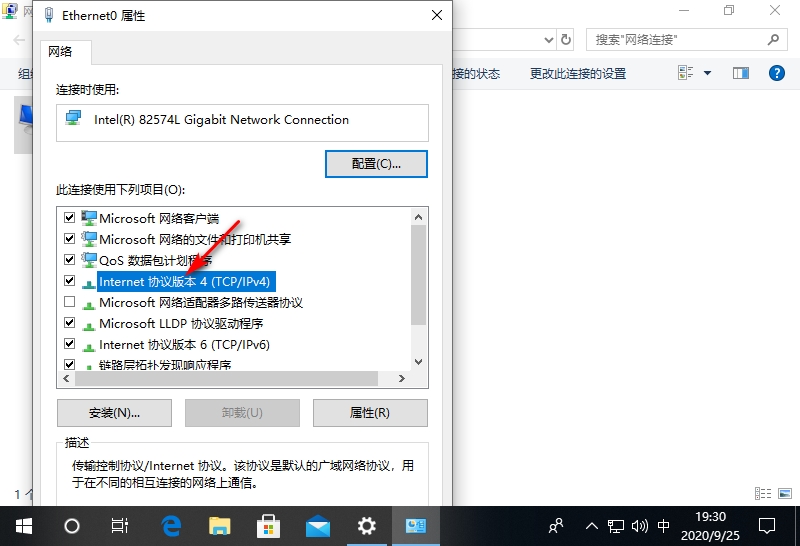Open the volume control tray icon
Screen dimensions: 800x546
coord(640,526)
